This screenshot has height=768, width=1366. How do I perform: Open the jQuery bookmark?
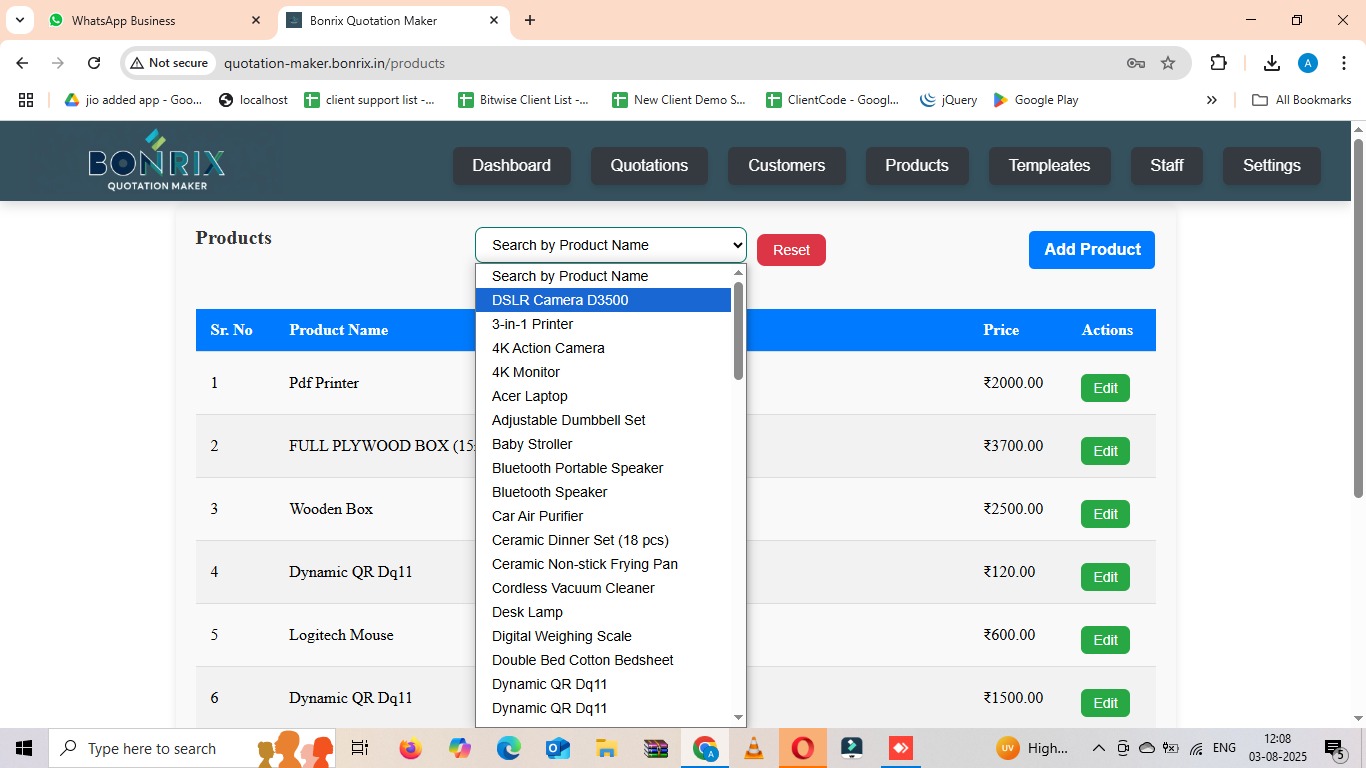pos(948,100)
